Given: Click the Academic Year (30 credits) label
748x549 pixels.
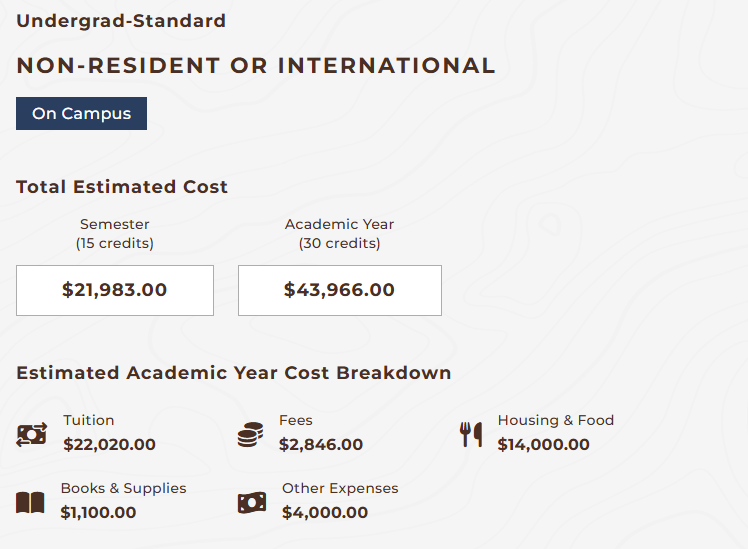Looking at the screenshot, I should [x=339, y=234].
